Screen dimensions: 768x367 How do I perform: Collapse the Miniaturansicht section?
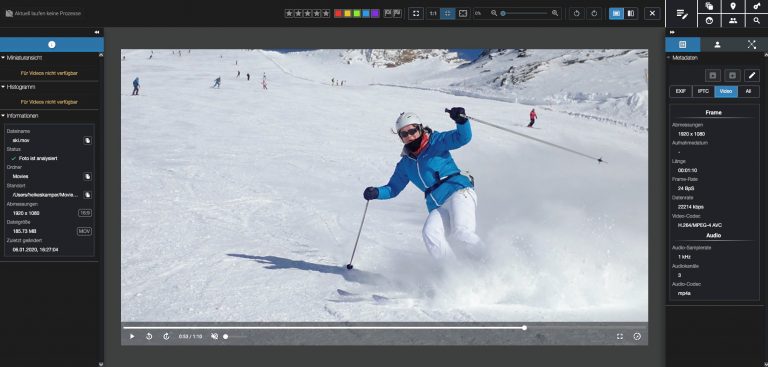point(3,58)
